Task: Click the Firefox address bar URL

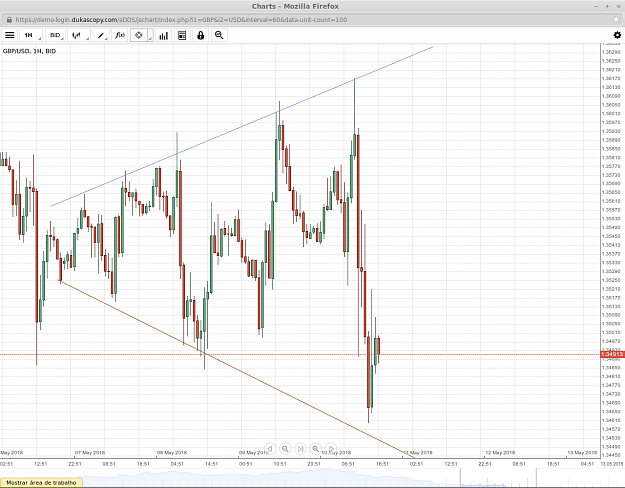Action: [181, 20]
